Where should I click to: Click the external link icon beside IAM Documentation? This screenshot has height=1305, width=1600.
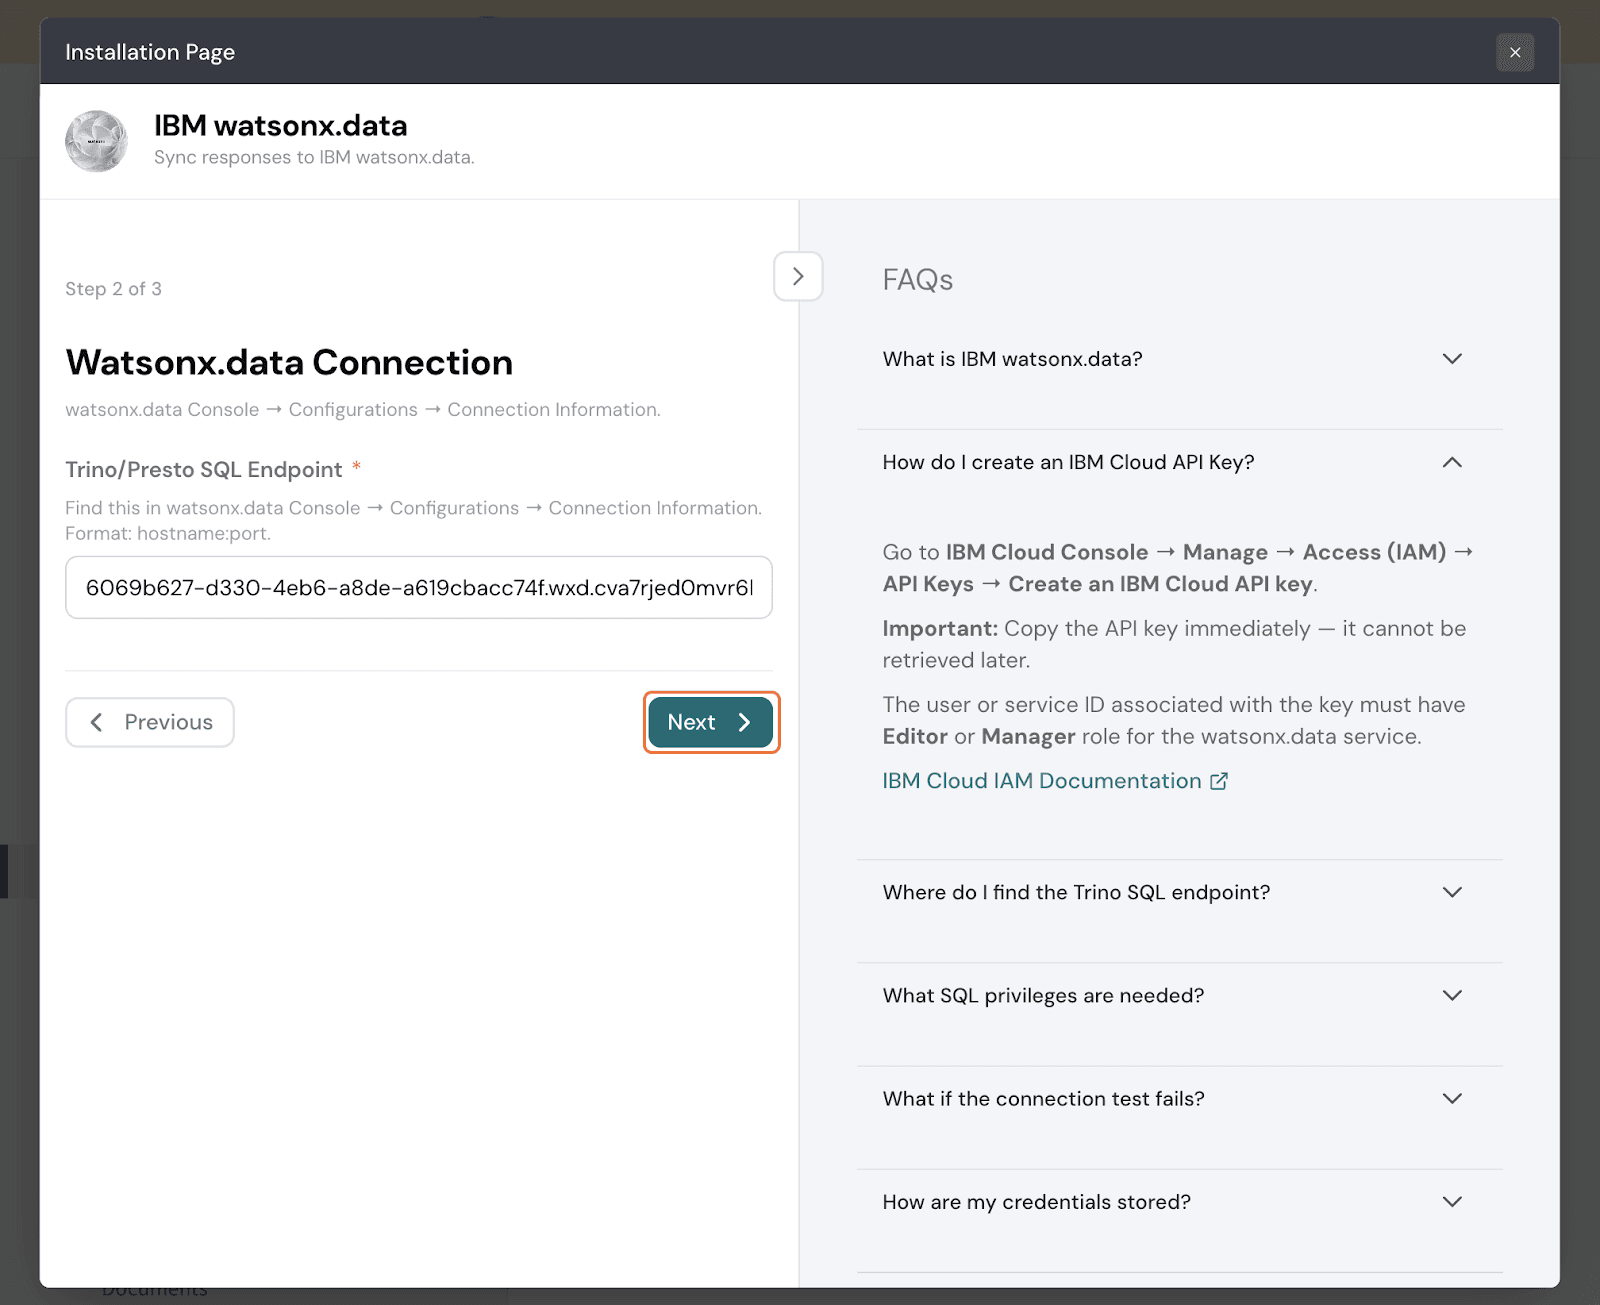pyautogui.click(x=1219, y=781)
